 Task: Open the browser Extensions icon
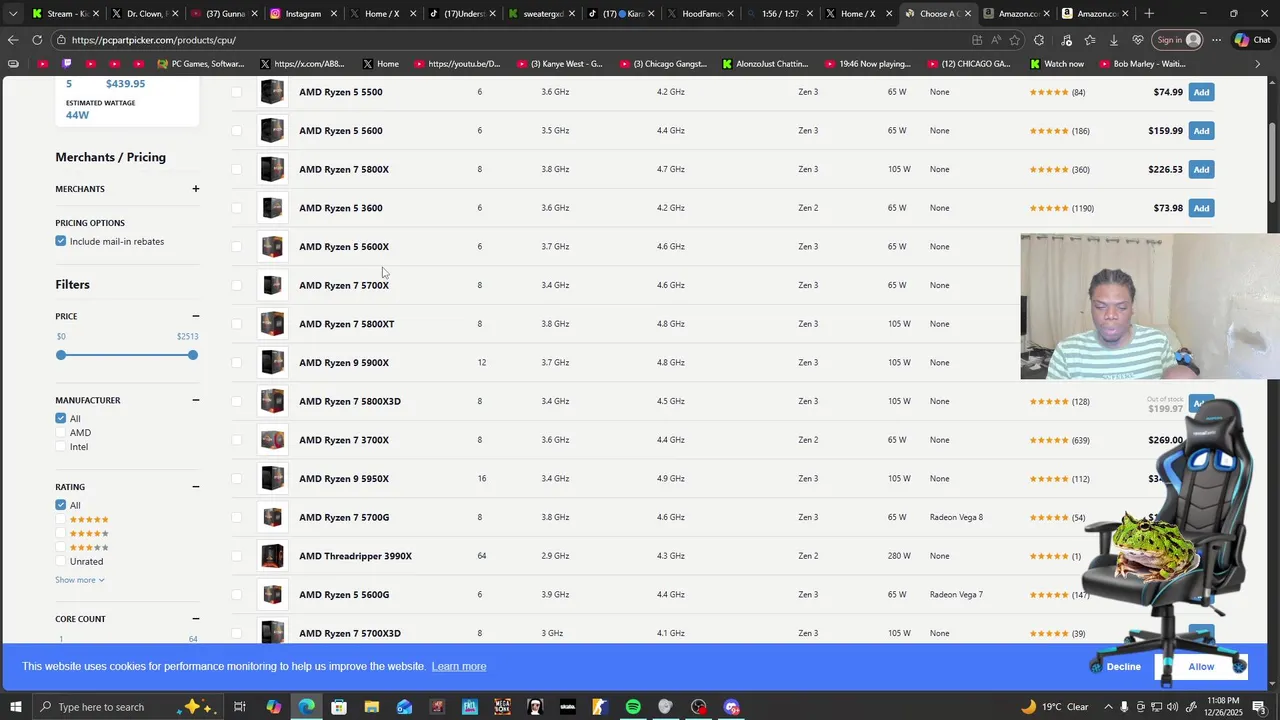[1039, 40]
